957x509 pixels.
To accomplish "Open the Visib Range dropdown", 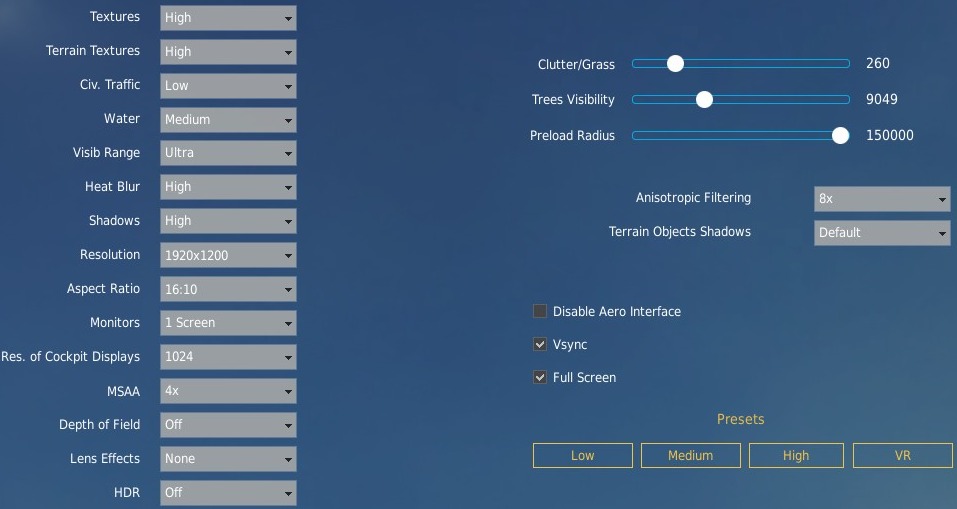I will pyautogui.click(x=228, y=153).
